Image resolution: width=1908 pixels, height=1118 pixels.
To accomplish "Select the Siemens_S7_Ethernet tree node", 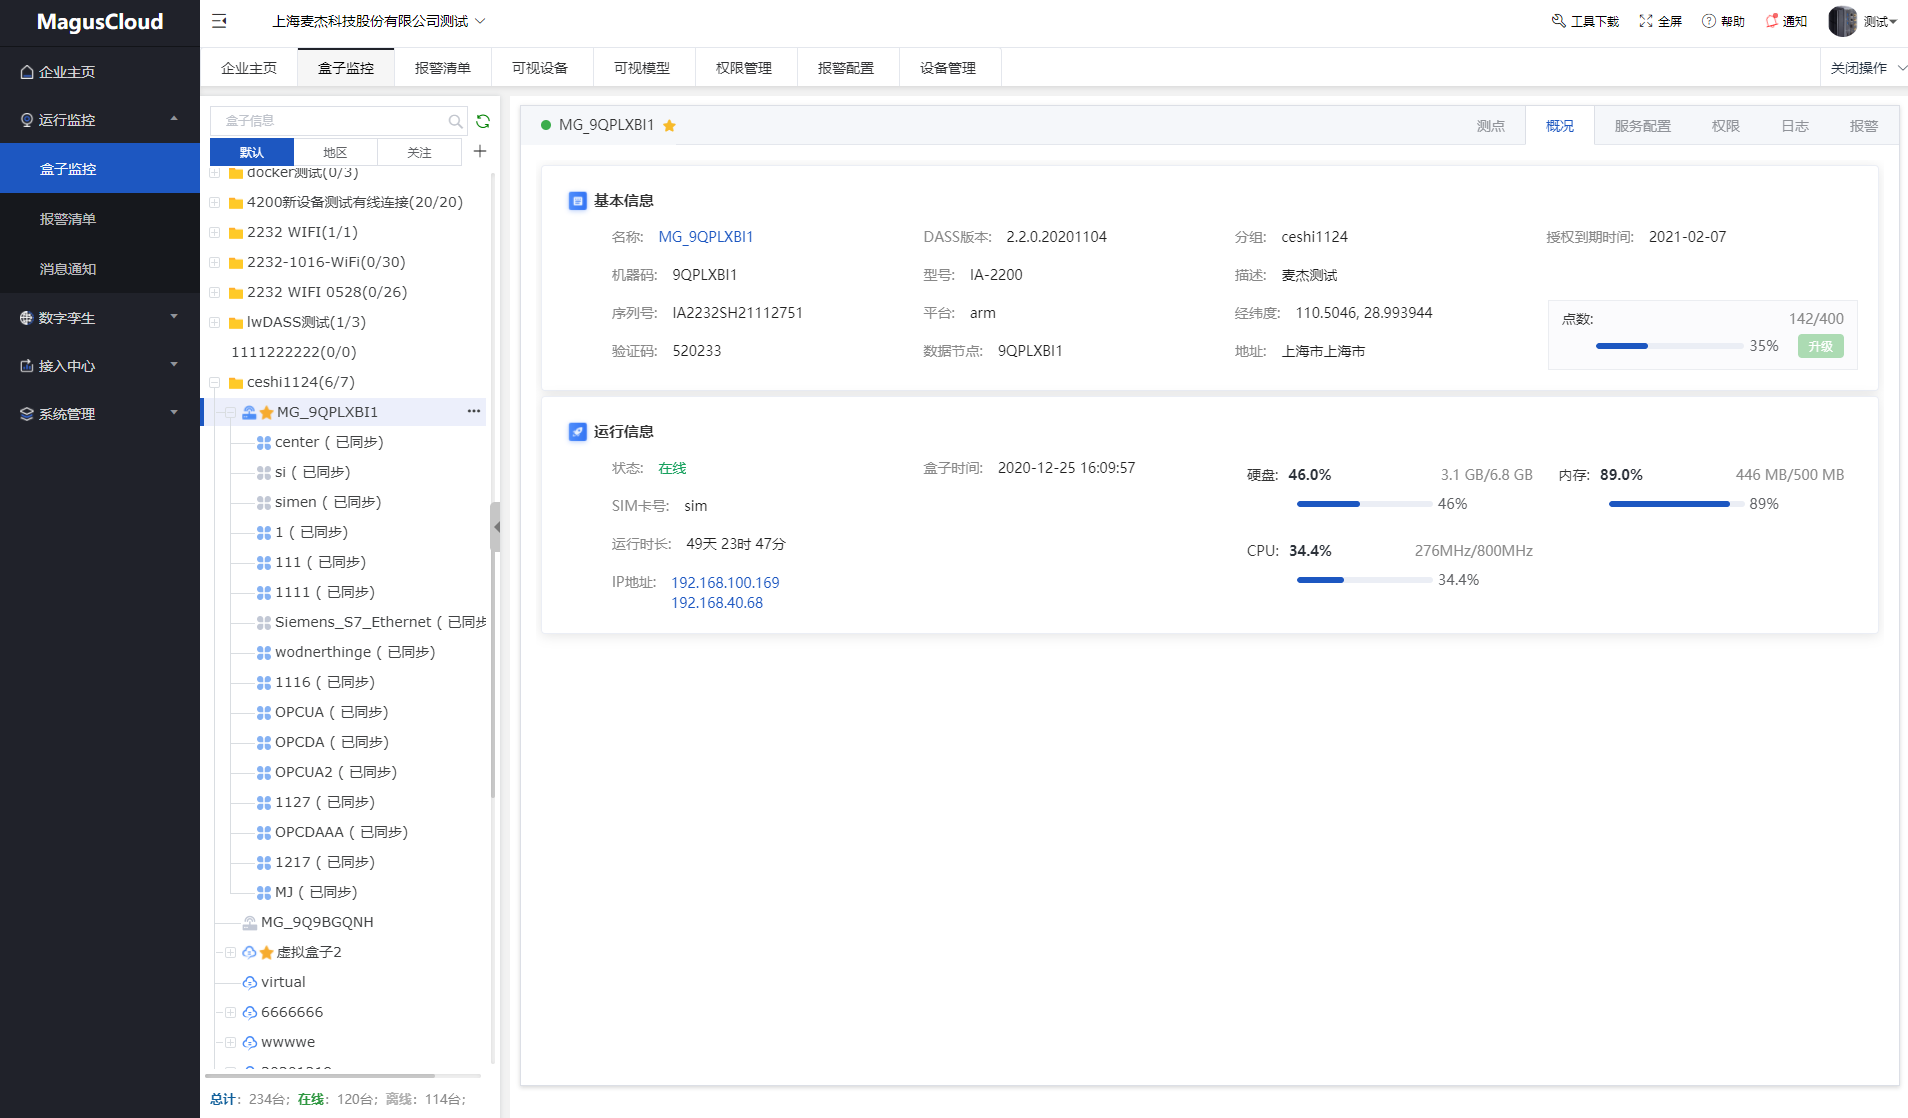I will pos(370,622).
